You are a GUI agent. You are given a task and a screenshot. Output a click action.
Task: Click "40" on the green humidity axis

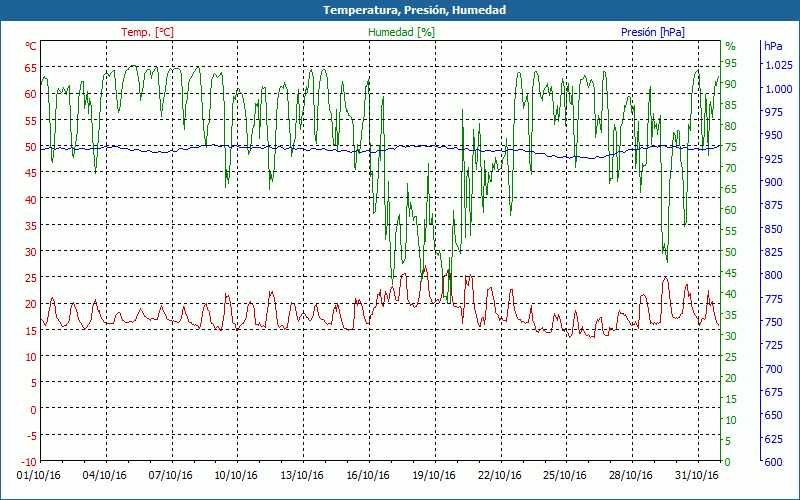tap(731, 294)
